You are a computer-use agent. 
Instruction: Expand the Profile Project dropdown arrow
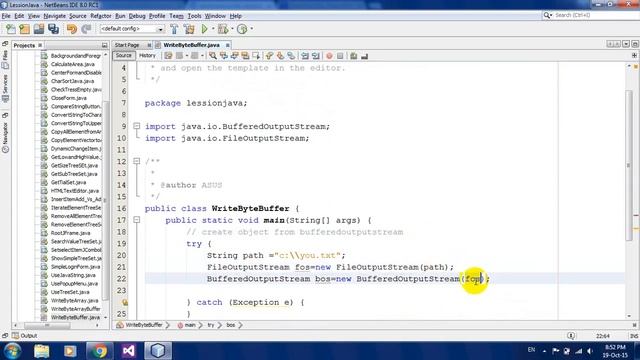[x=251, y=29]
